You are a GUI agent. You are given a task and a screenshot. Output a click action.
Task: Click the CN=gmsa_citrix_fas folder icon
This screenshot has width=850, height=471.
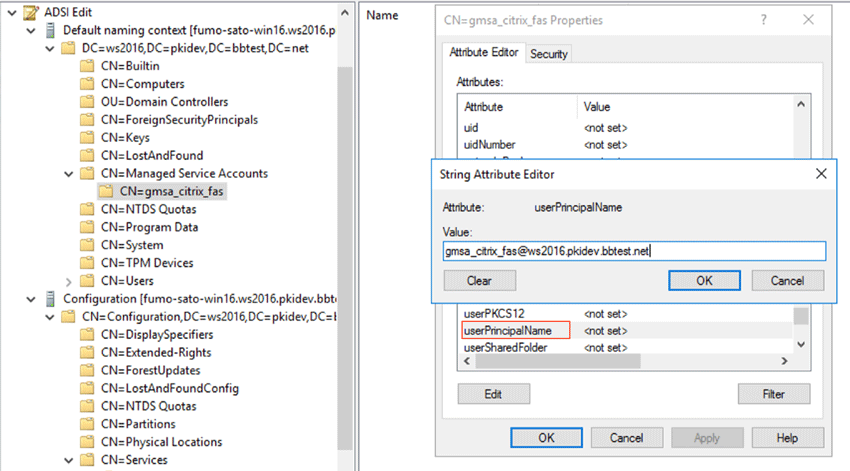pyautogui.click(x=106, y=191)
